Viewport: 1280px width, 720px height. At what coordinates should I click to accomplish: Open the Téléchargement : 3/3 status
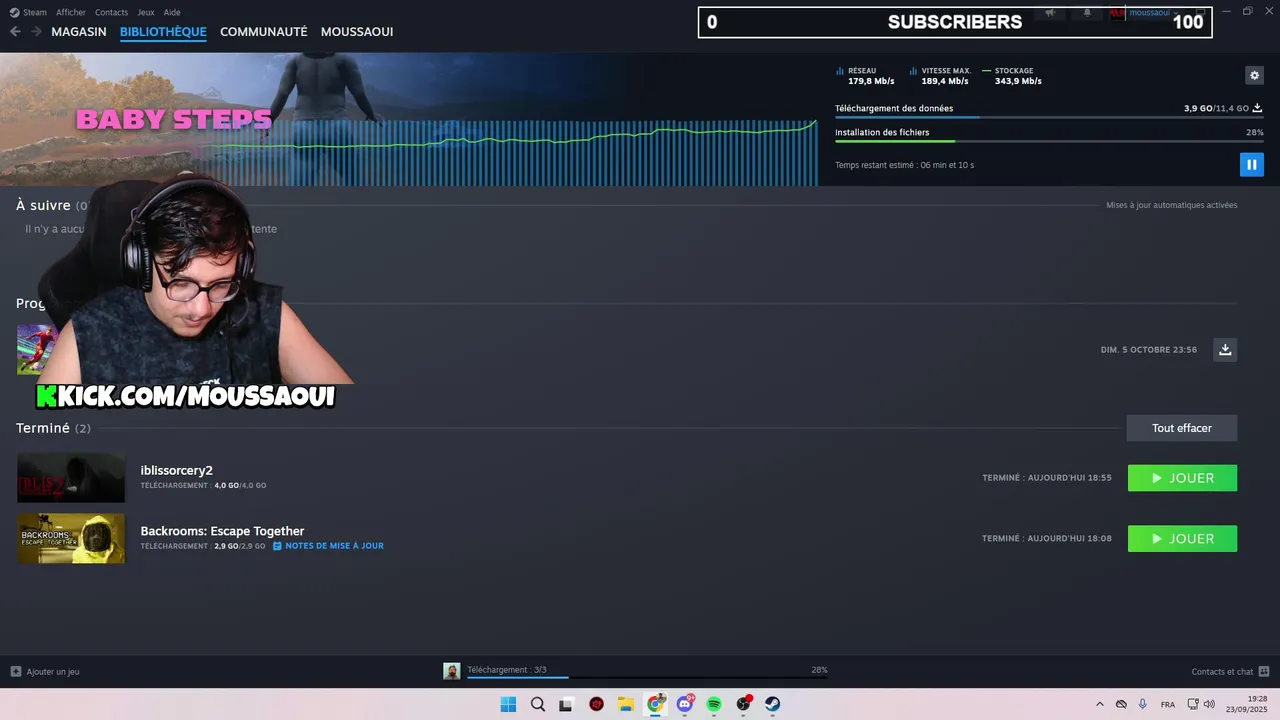507,670
